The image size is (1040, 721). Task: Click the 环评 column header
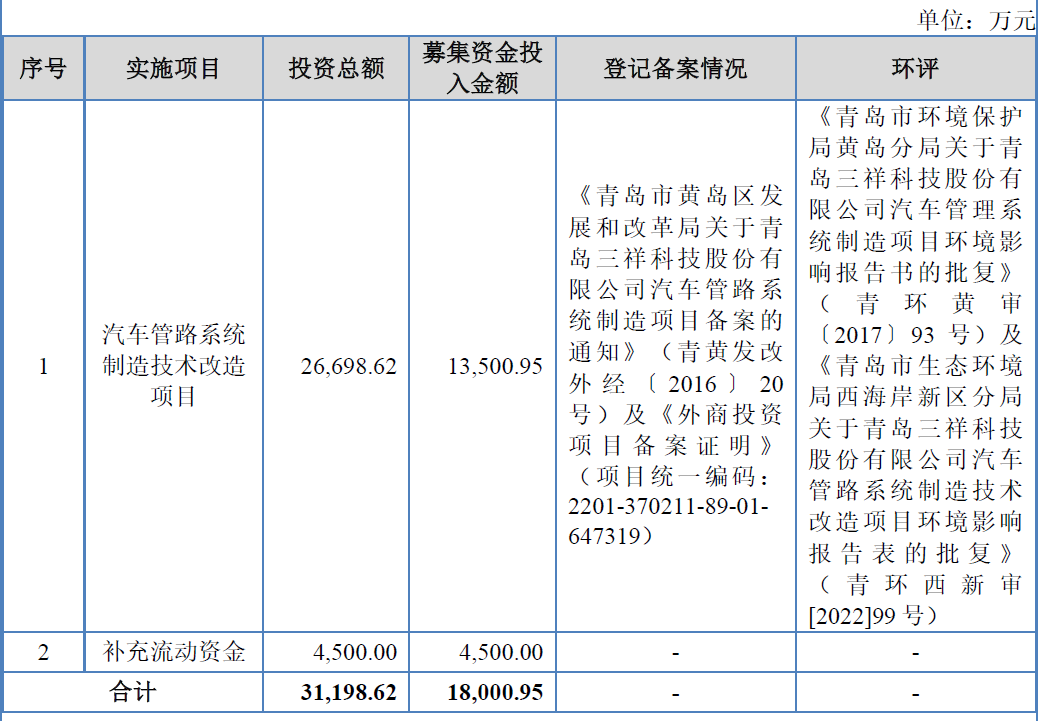915,68
